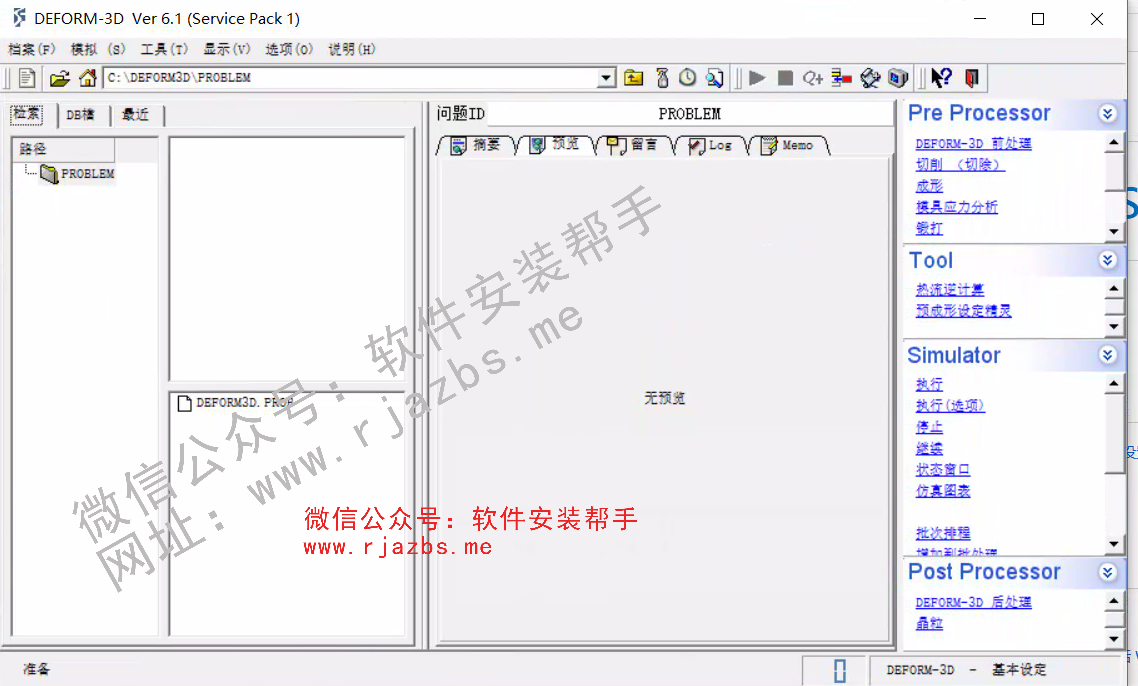
Task: Click the new problem document icon
Action: point(27,78)
